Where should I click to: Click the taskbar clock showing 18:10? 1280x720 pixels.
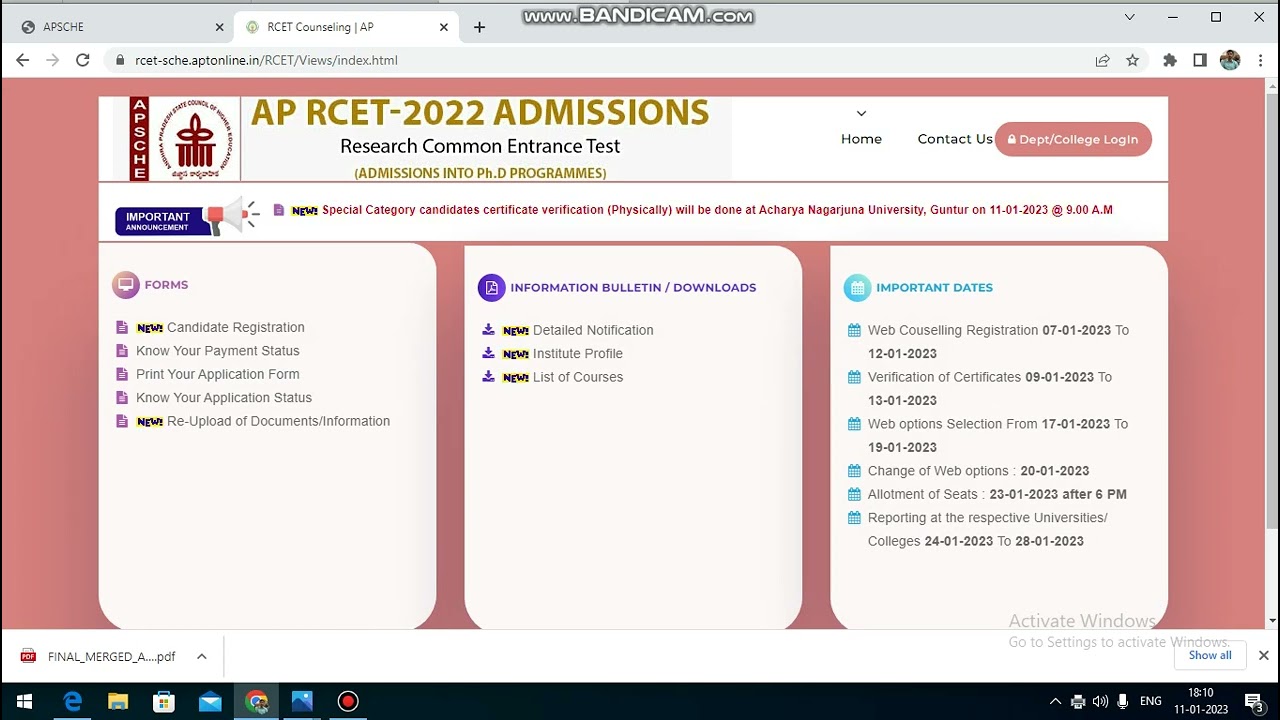pyautogui.click(x=1201, y=701)
